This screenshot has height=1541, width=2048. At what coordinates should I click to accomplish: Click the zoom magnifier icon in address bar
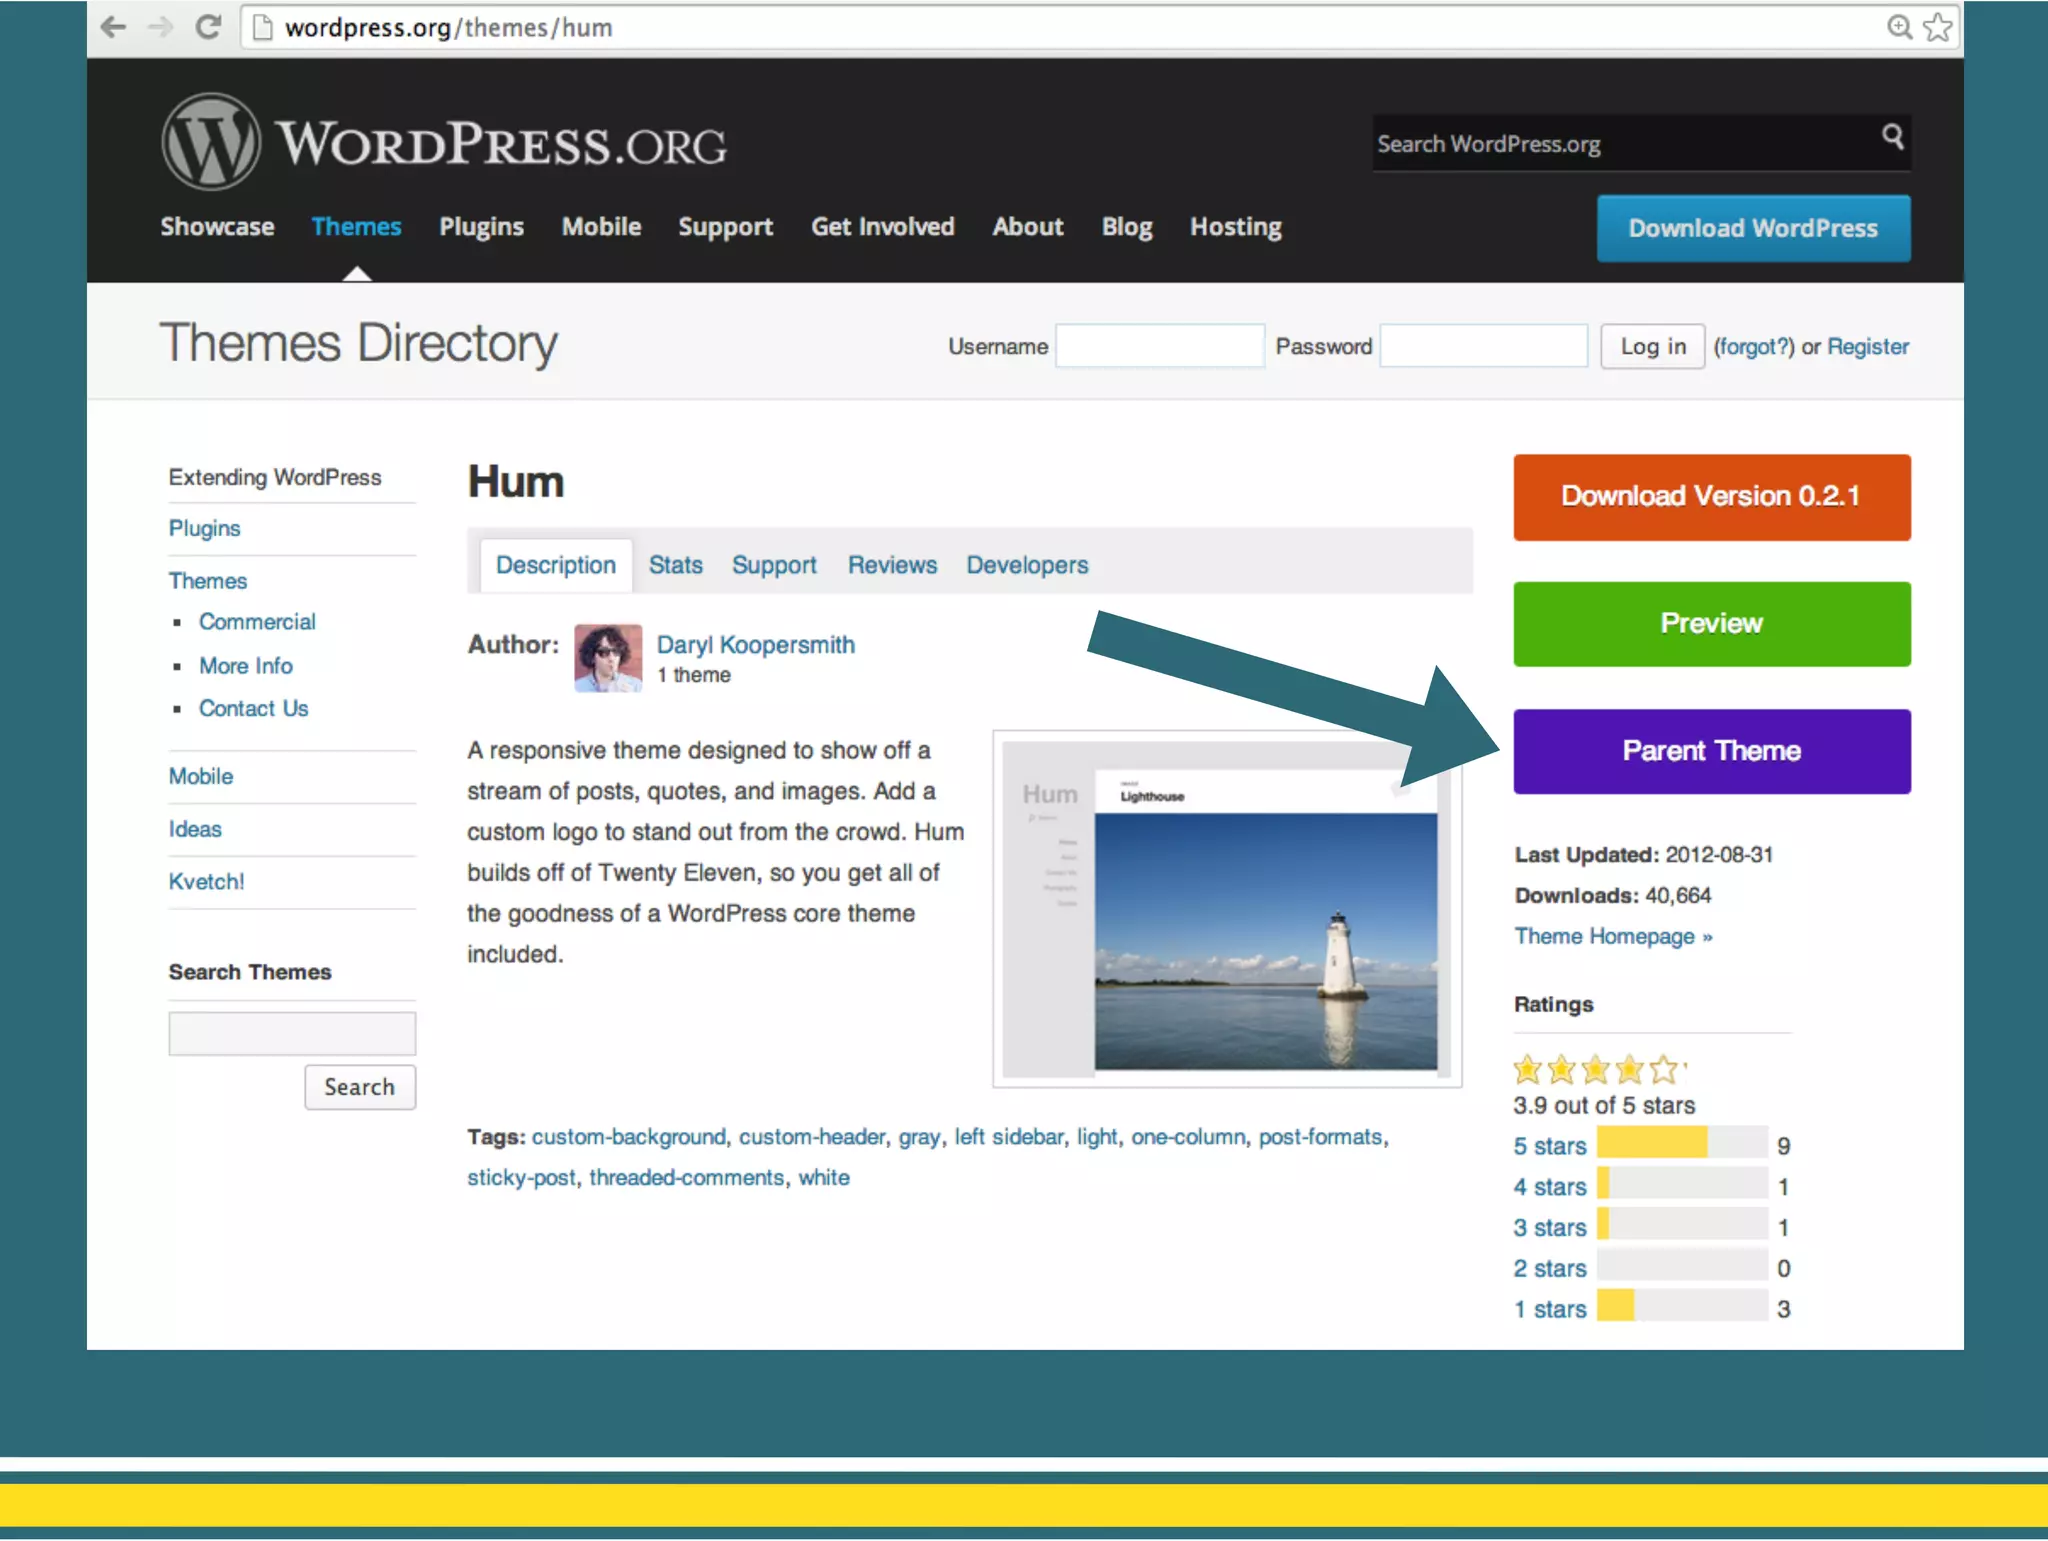pyautogui.click(x=1899, y=27)
